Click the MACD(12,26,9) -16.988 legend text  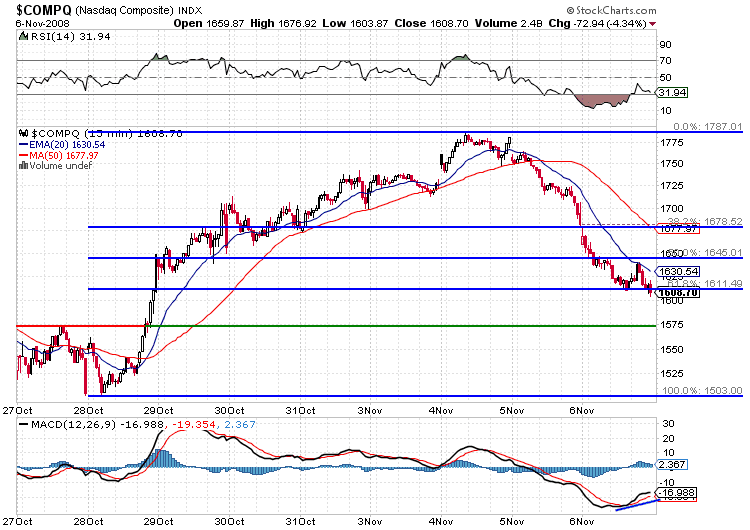point(97,424)
